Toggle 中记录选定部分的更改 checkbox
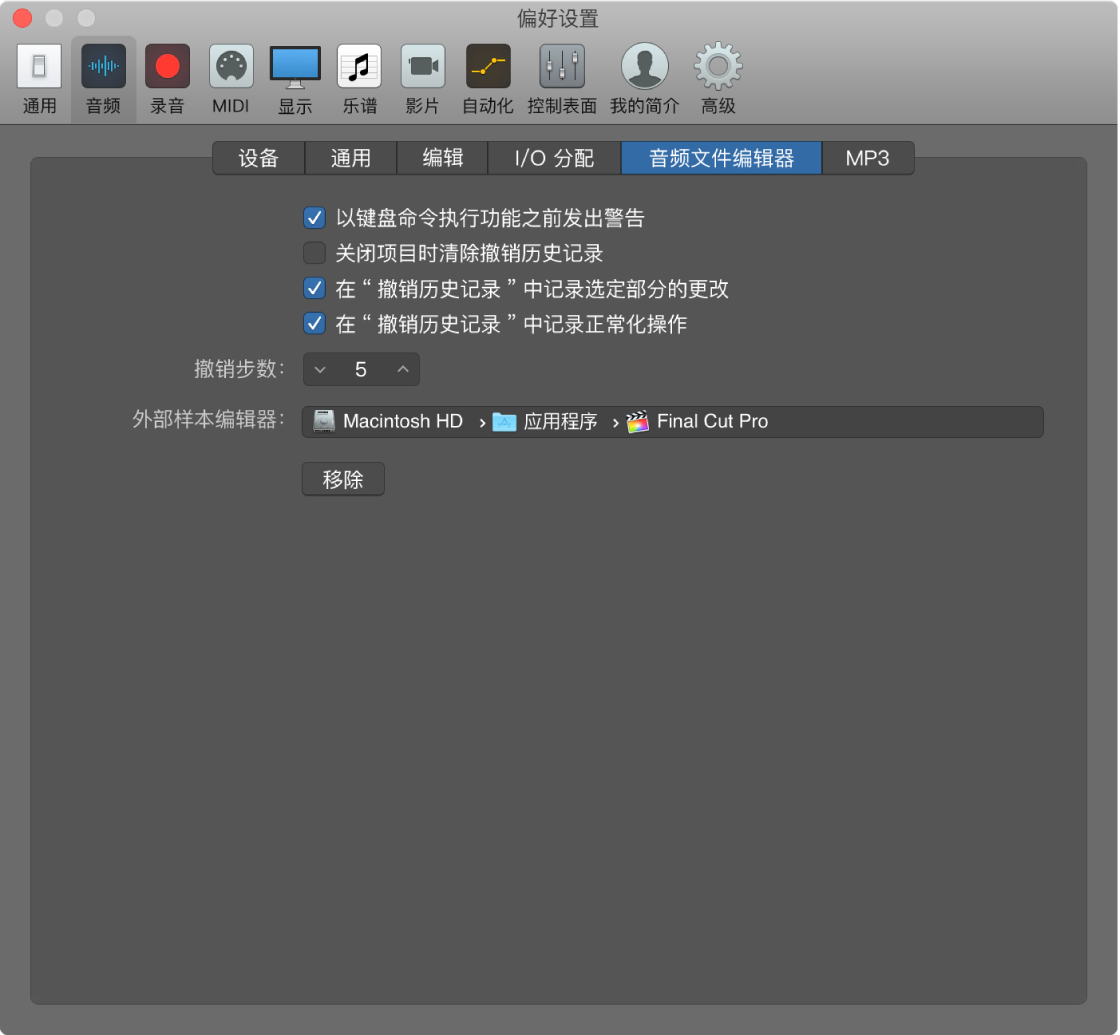 tap(314, 289)
